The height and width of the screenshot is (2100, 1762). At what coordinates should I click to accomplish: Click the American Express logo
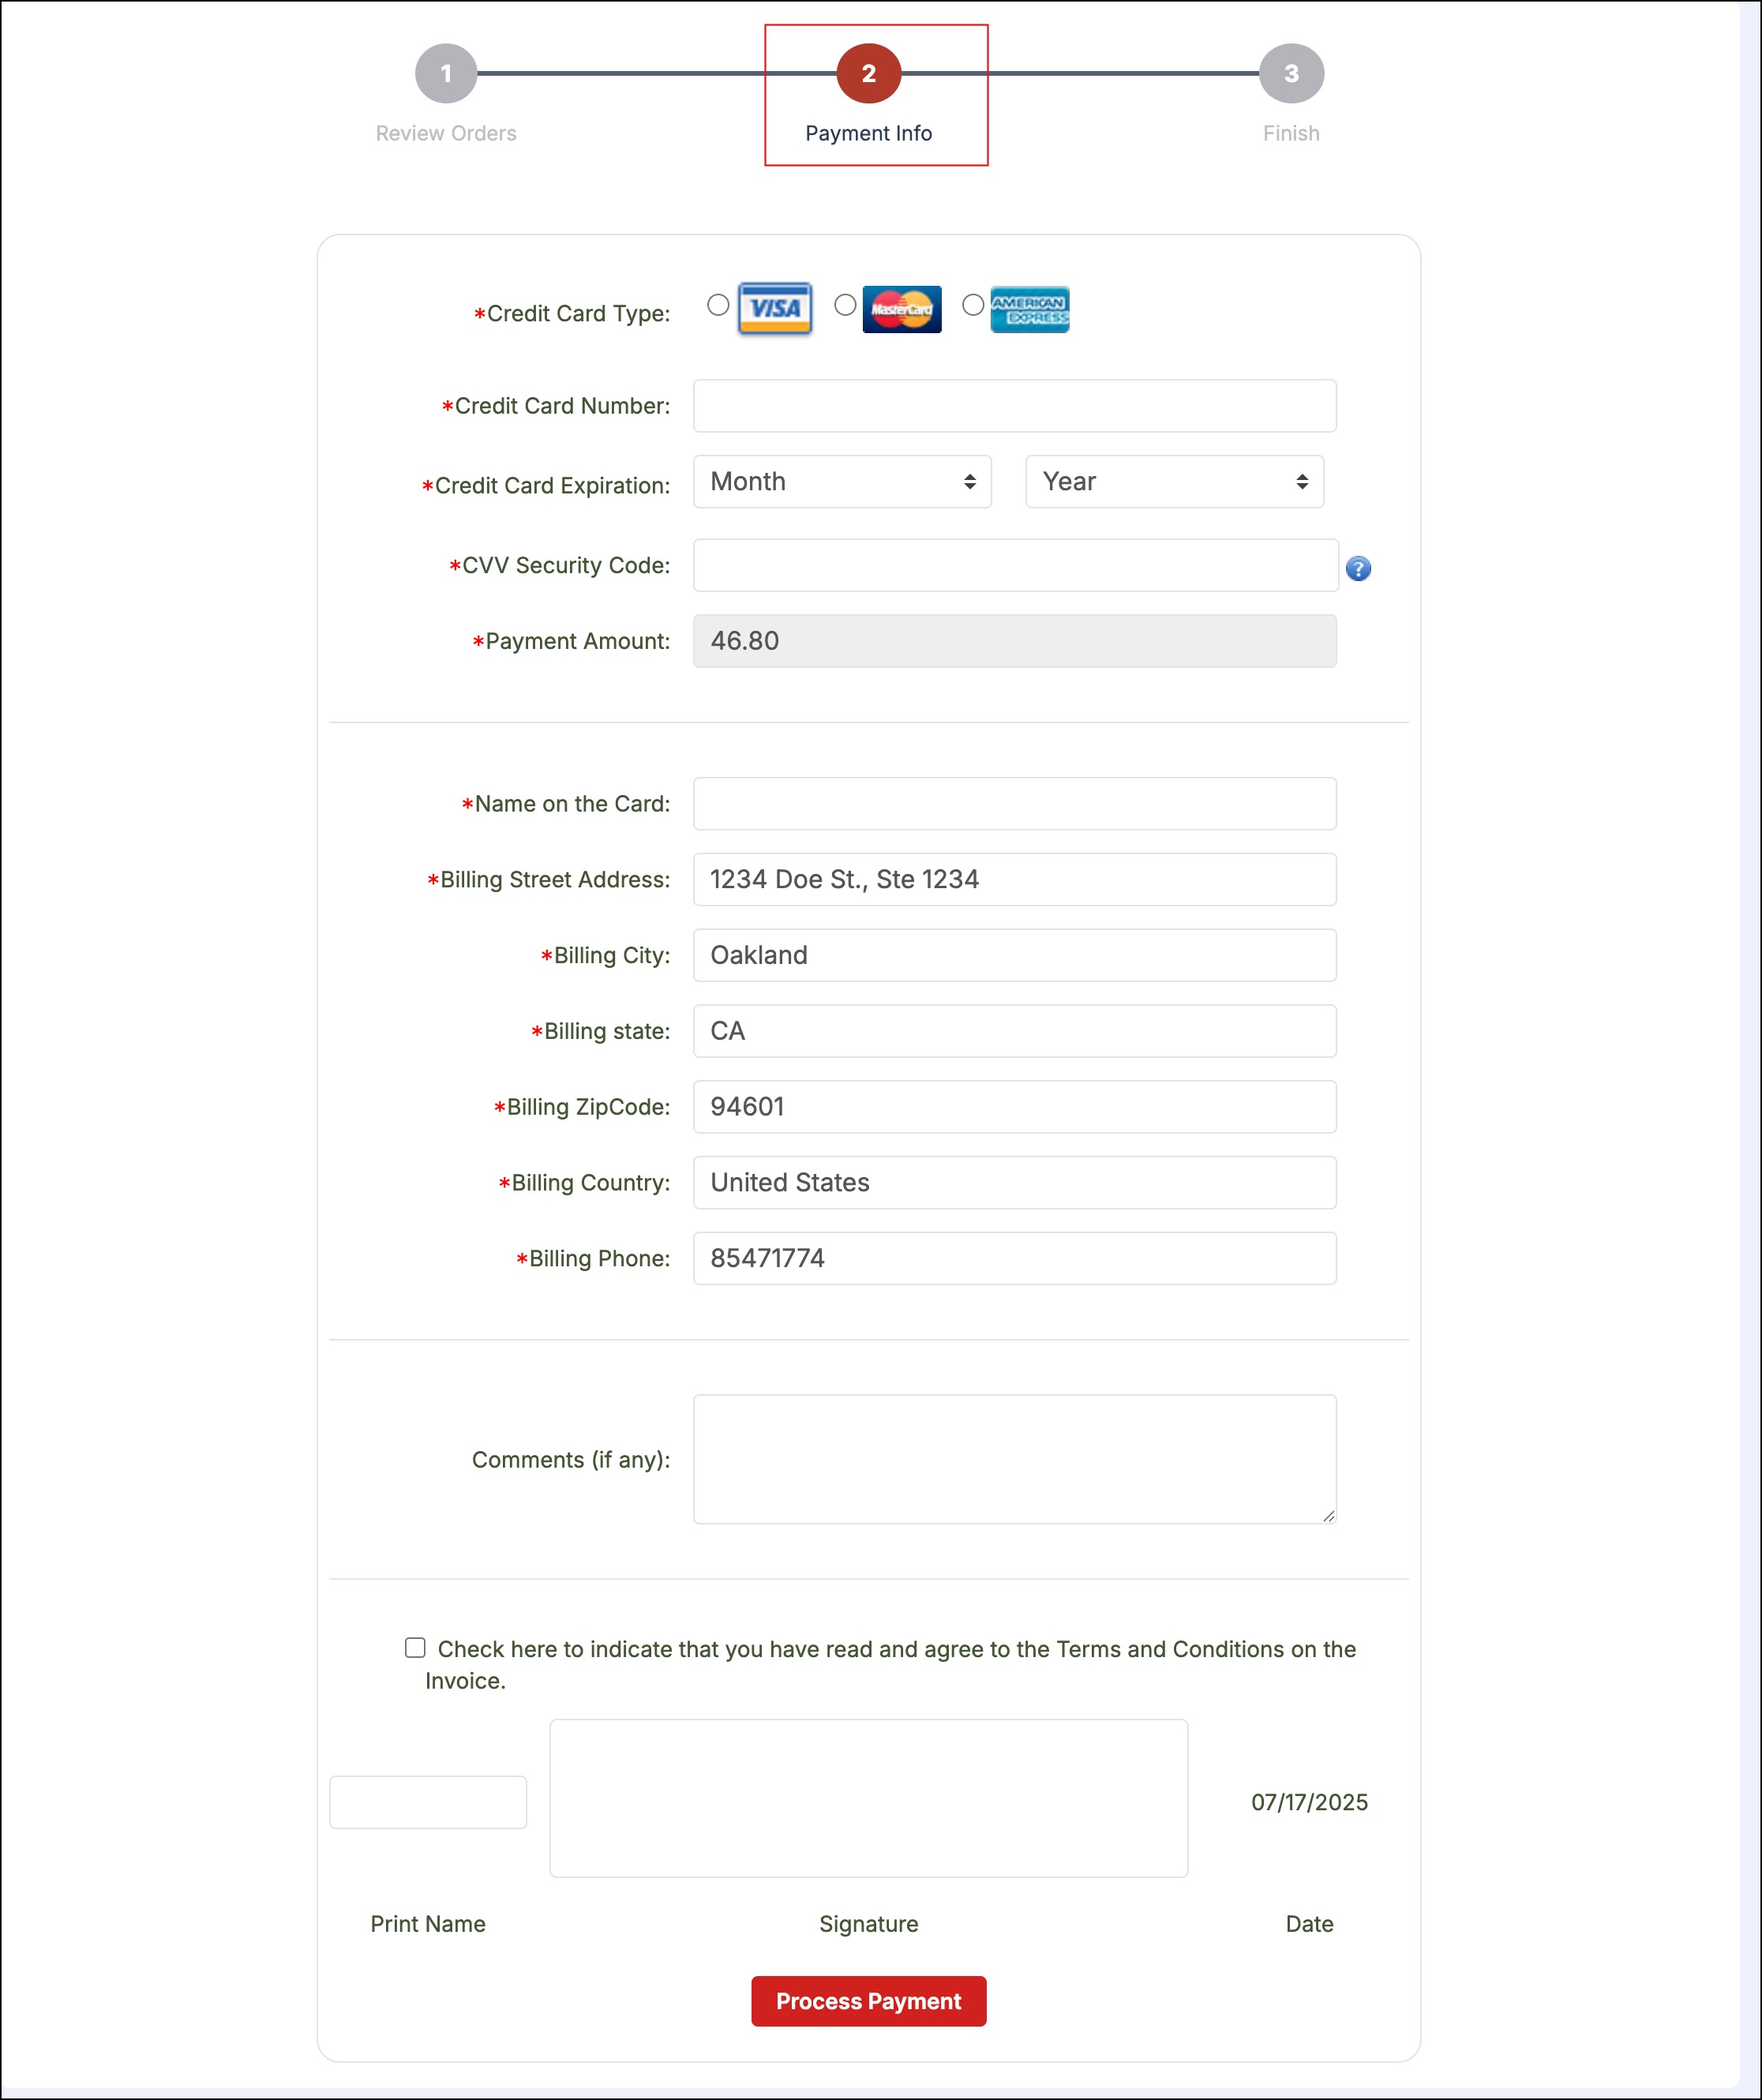click(x=1030, y=309)
